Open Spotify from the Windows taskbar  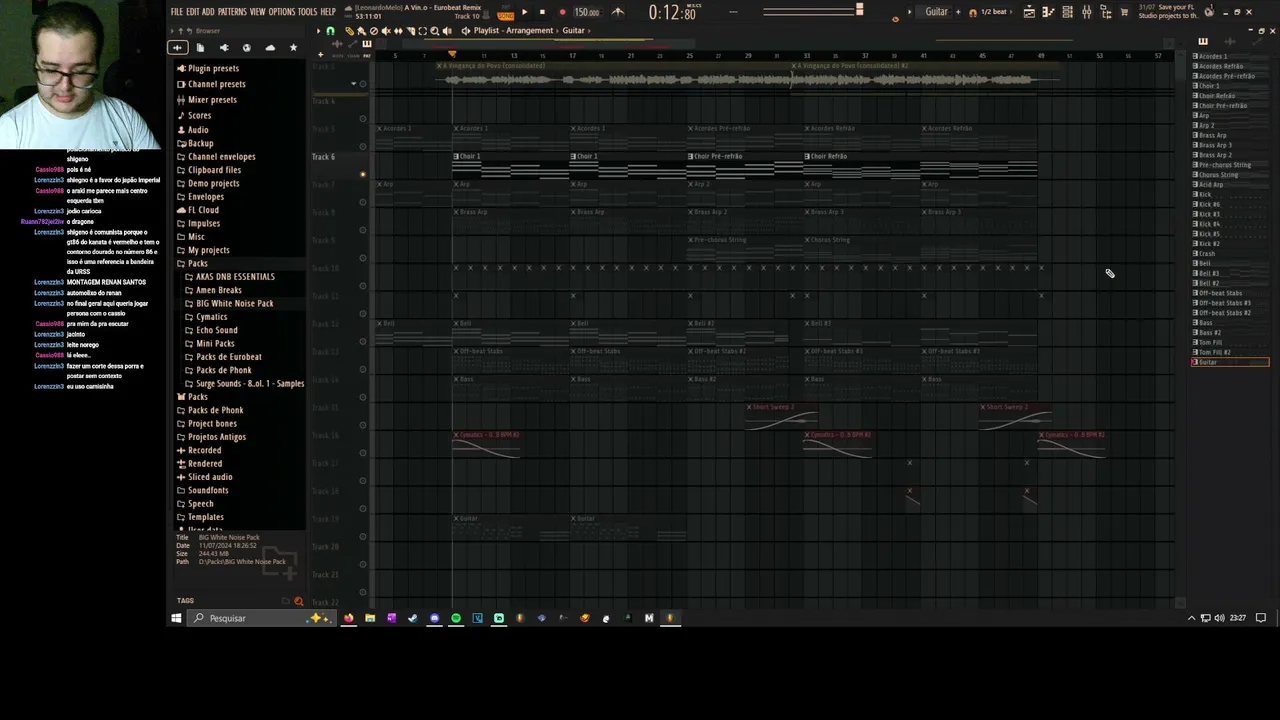pos(456,618)
